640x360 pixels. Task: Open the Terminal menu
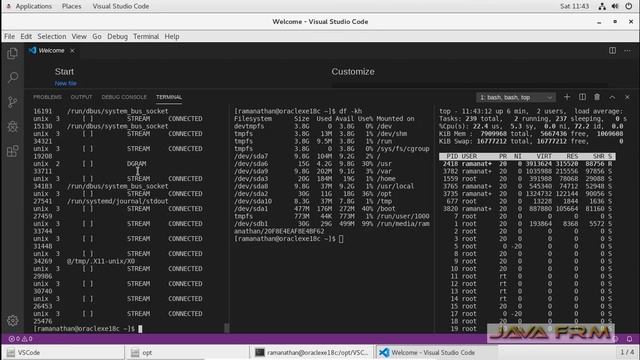coord(146,36)
